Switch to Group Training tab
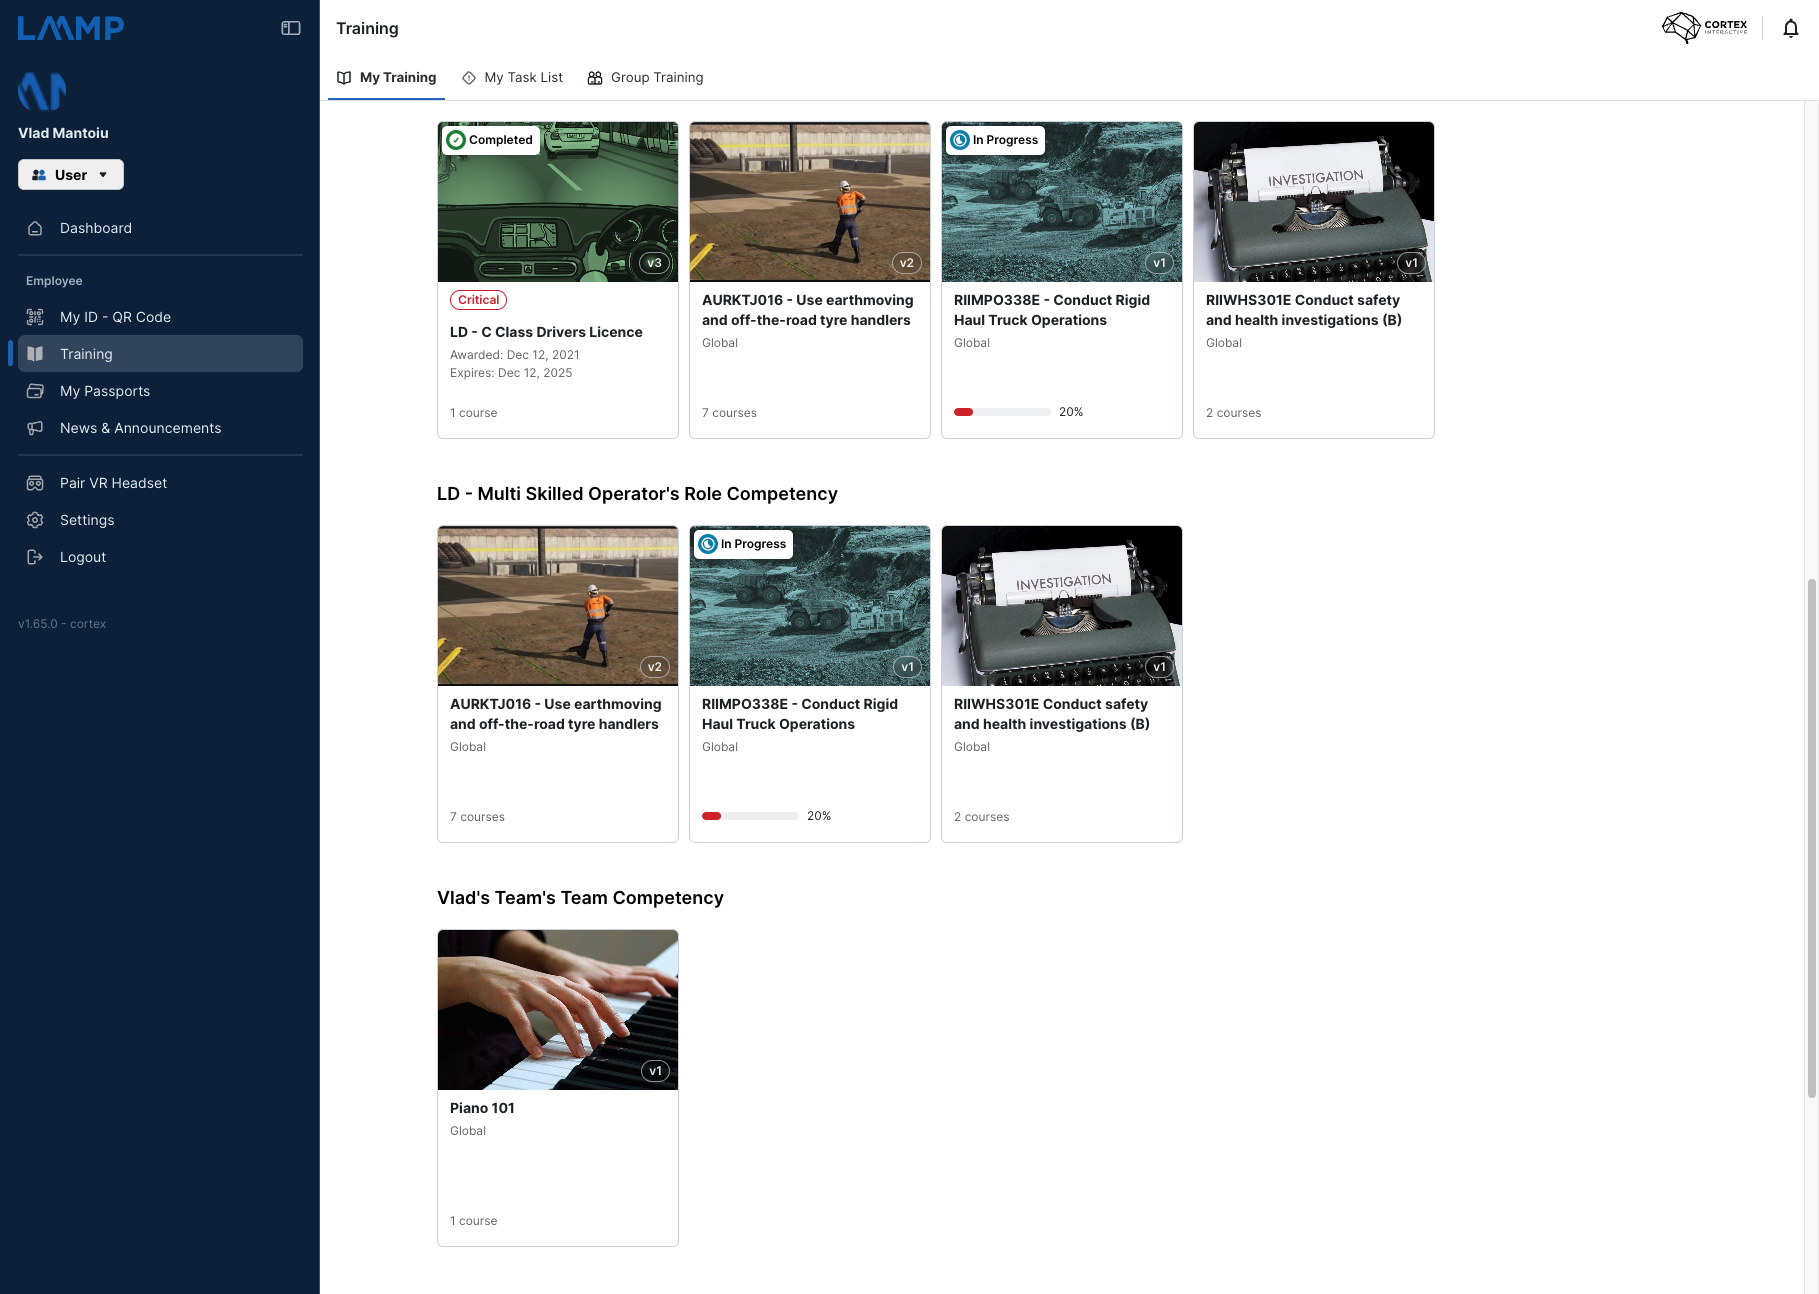This screenshot has width=1819, height=1294. coord(645,78)
